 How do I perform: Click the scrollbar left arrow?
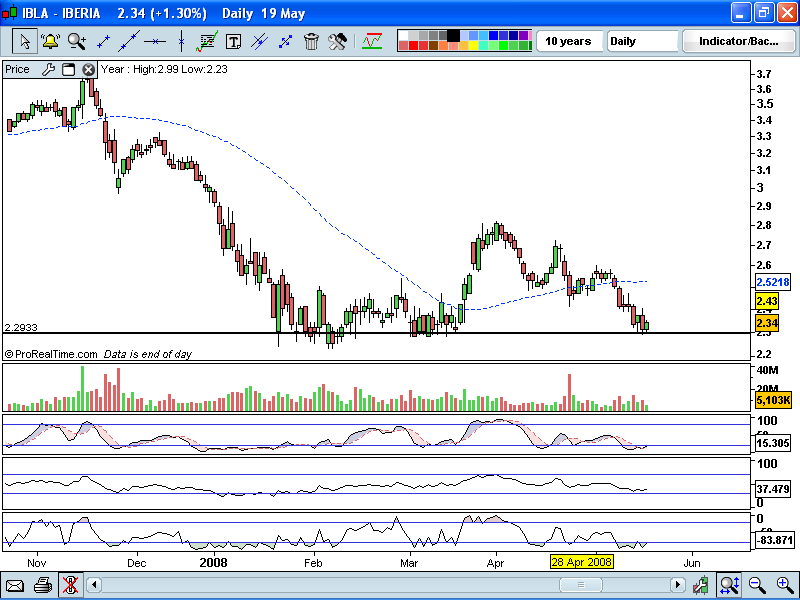(x=94, y=585)
